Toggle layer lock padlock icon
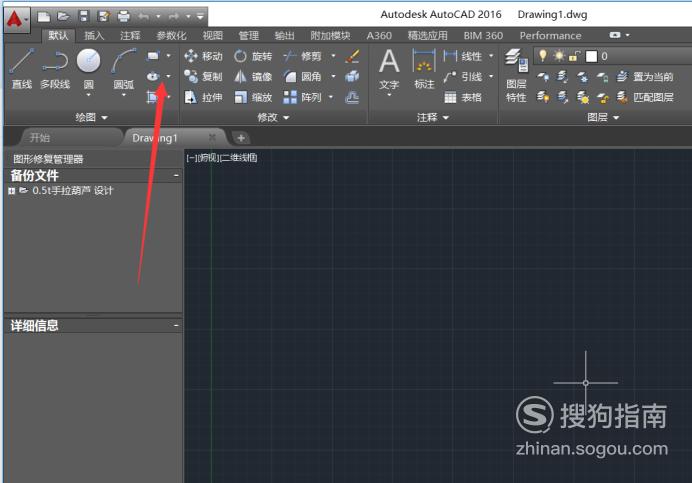The width and height of the screenshot is (692, 483). pos(574,56)
